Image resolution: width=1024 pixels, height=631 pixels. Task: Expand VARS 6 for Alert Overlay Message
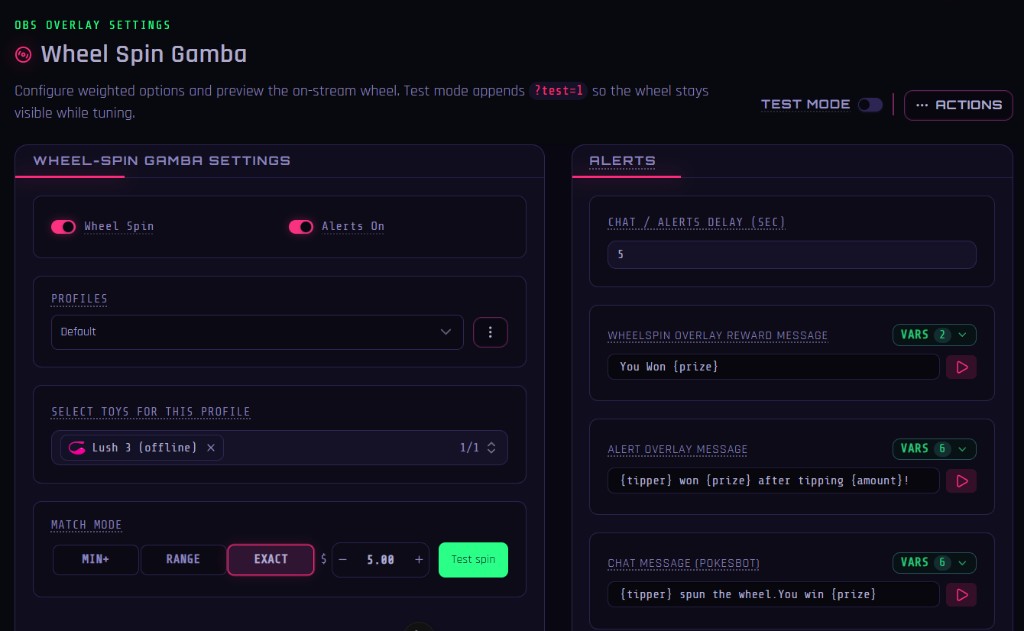coord(934,449)
